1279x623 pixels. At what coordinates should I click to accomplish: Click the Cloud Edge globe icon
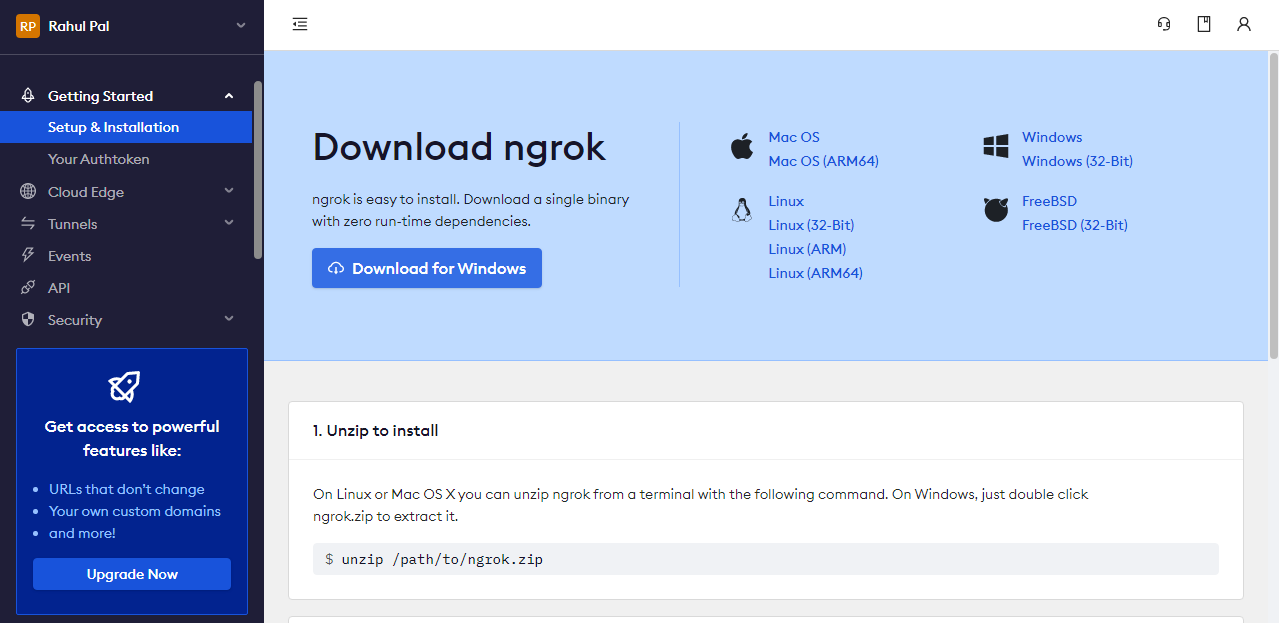click(x=28, y=191)
